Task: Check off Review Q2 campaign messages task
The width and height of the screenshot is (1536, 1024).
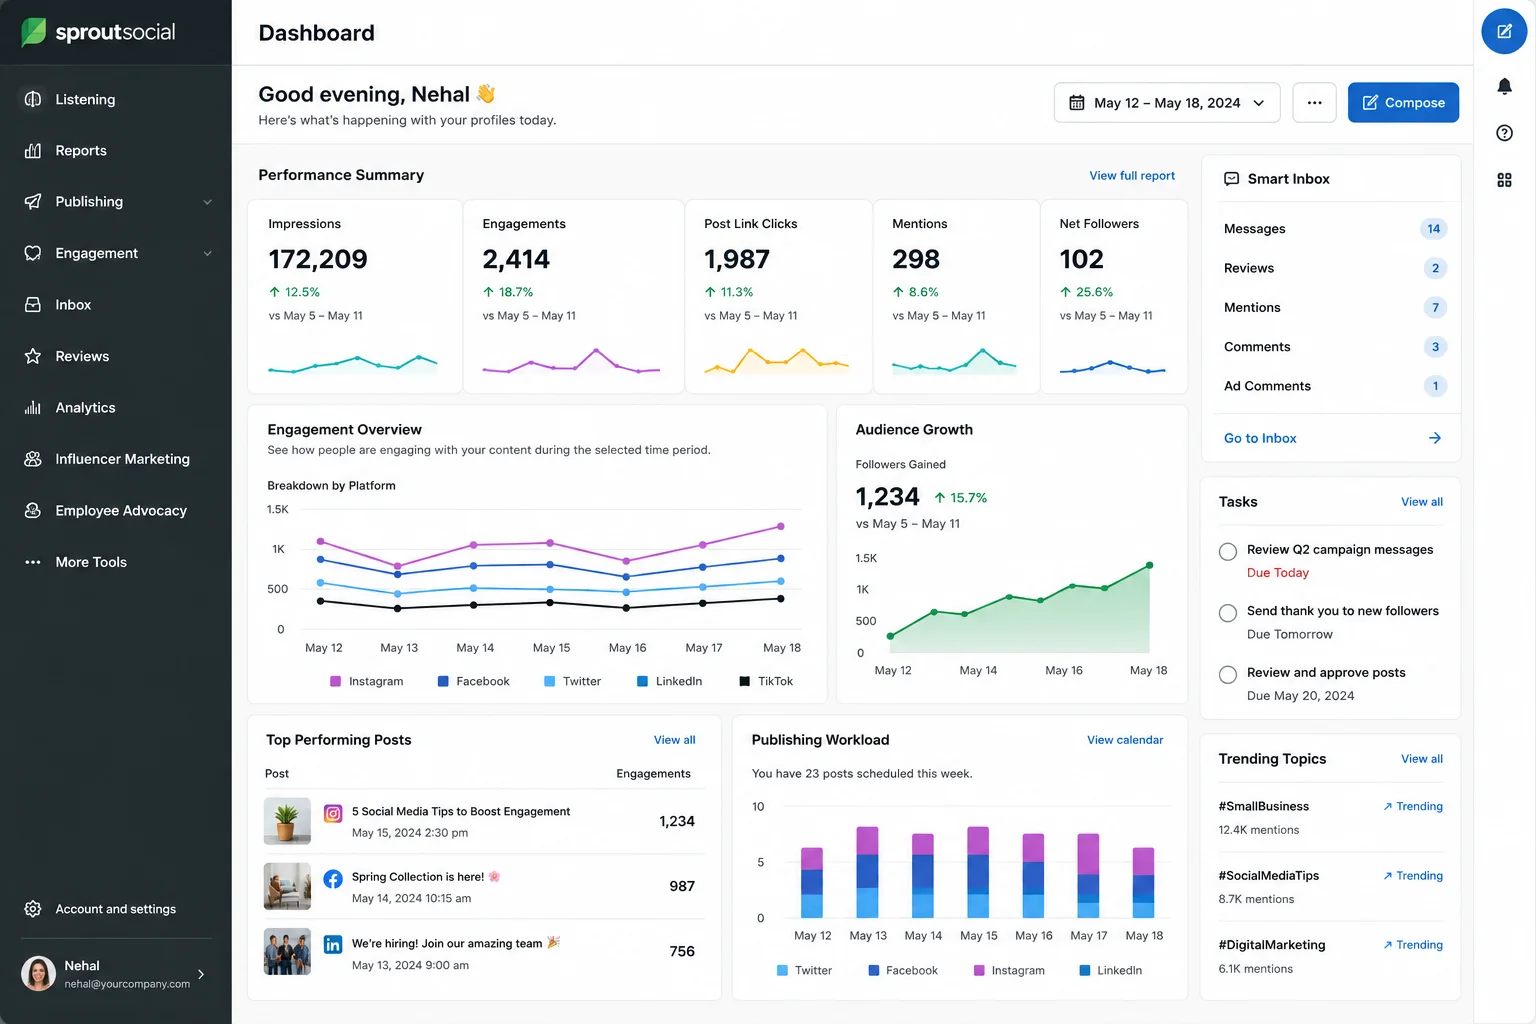Action: (1228, 552)
